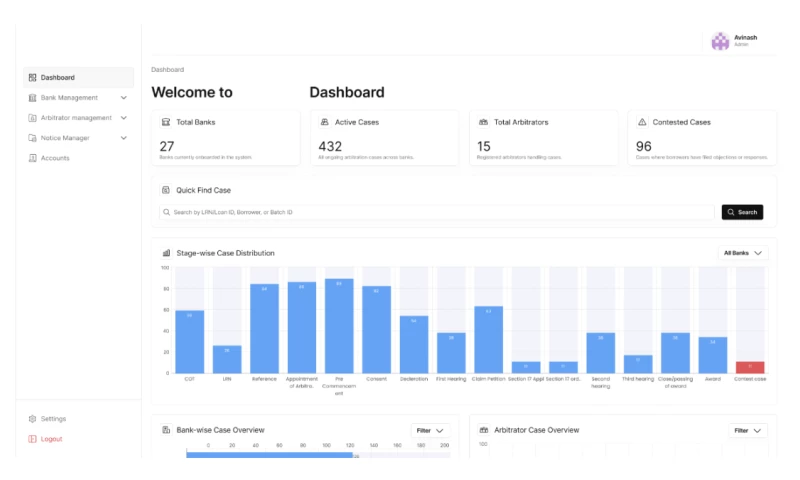Click the Logout link

coord(51,439)
